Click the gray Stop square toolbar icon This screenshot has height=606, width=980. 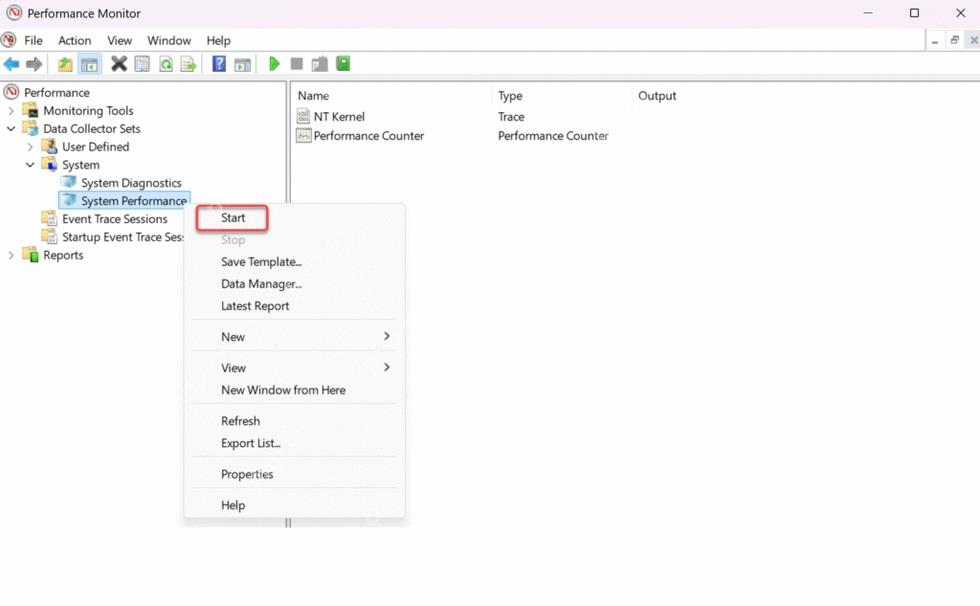297,64
